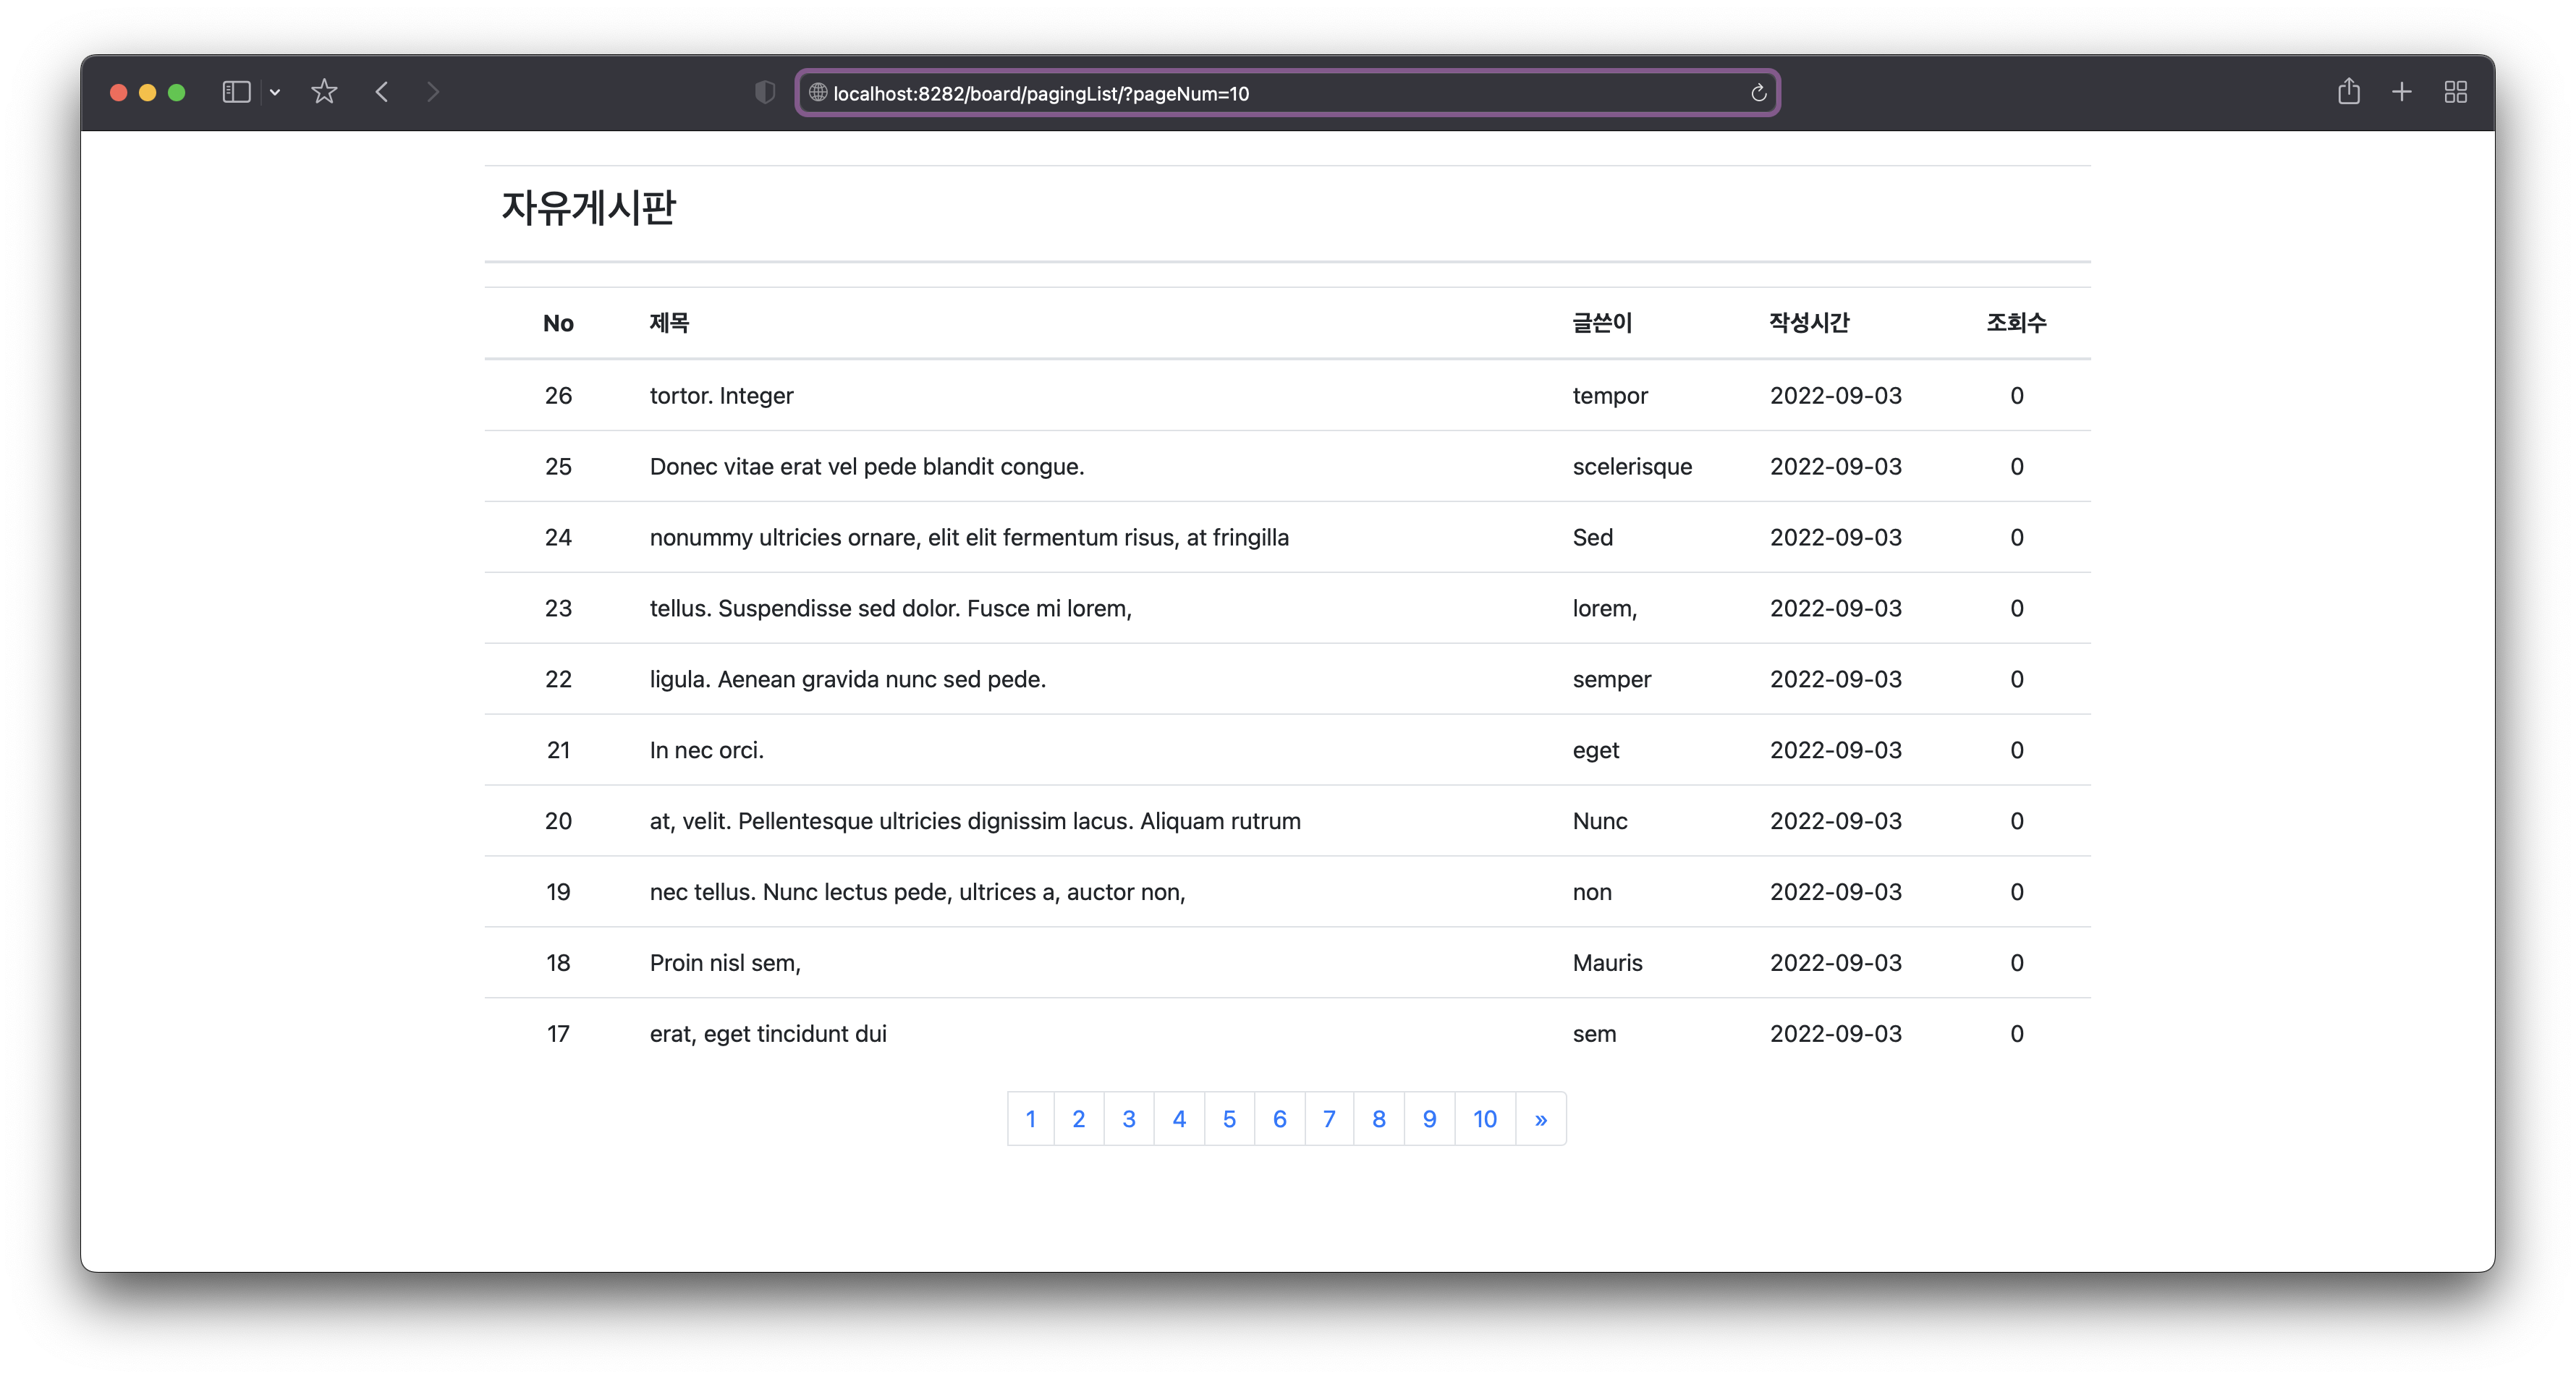Open the sidebar options dropdown chevron

tap(275, 93)
